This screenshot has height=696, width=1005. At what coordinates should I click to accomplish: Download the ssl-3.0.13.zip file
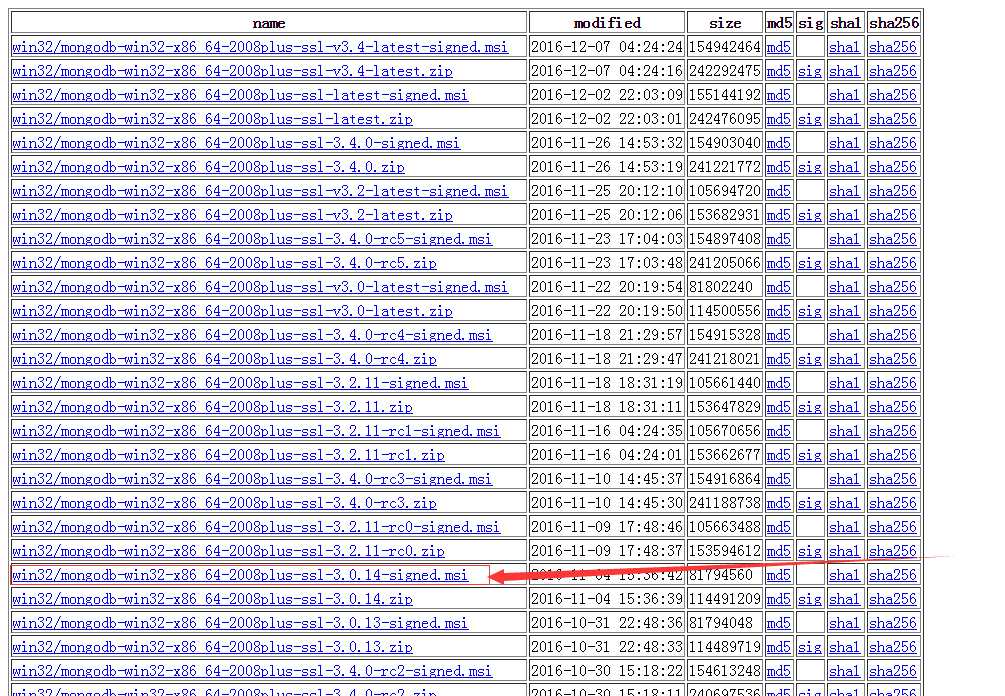click(x=212, y=648)
